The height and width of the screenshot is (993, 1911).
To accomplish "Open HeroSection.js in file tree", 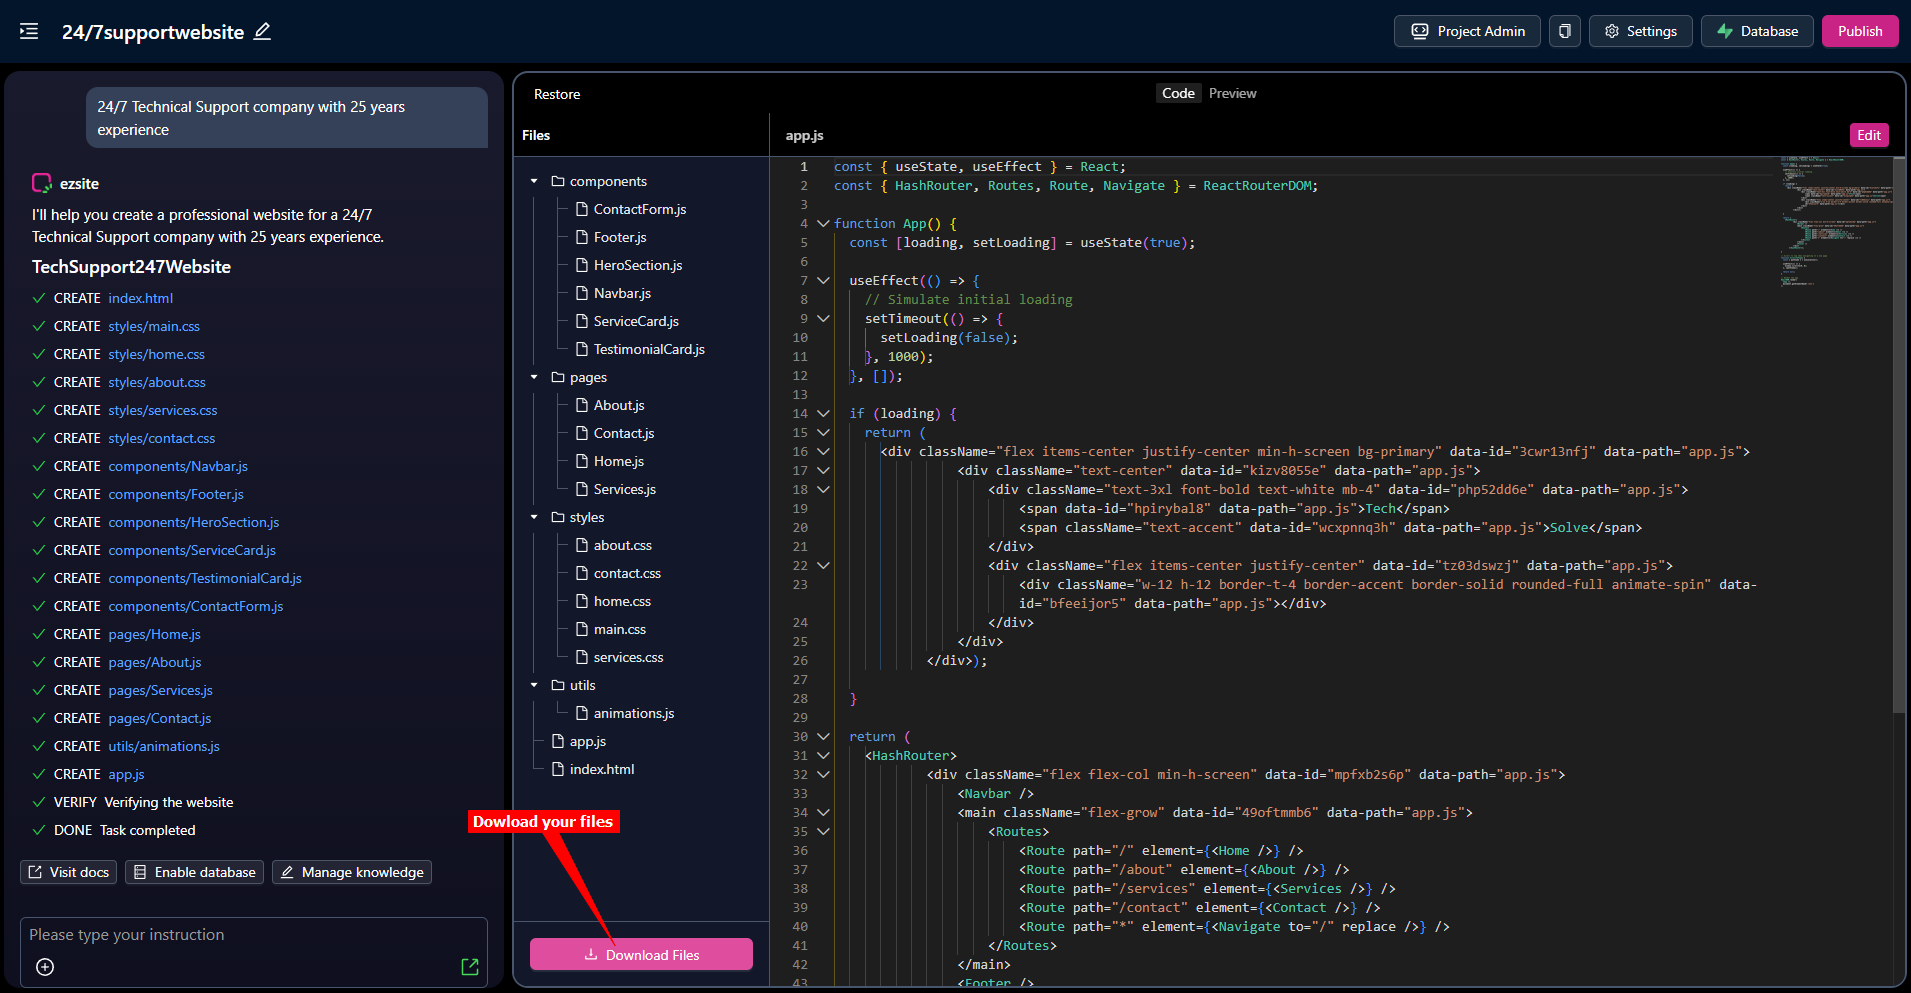I will (638, 265).
